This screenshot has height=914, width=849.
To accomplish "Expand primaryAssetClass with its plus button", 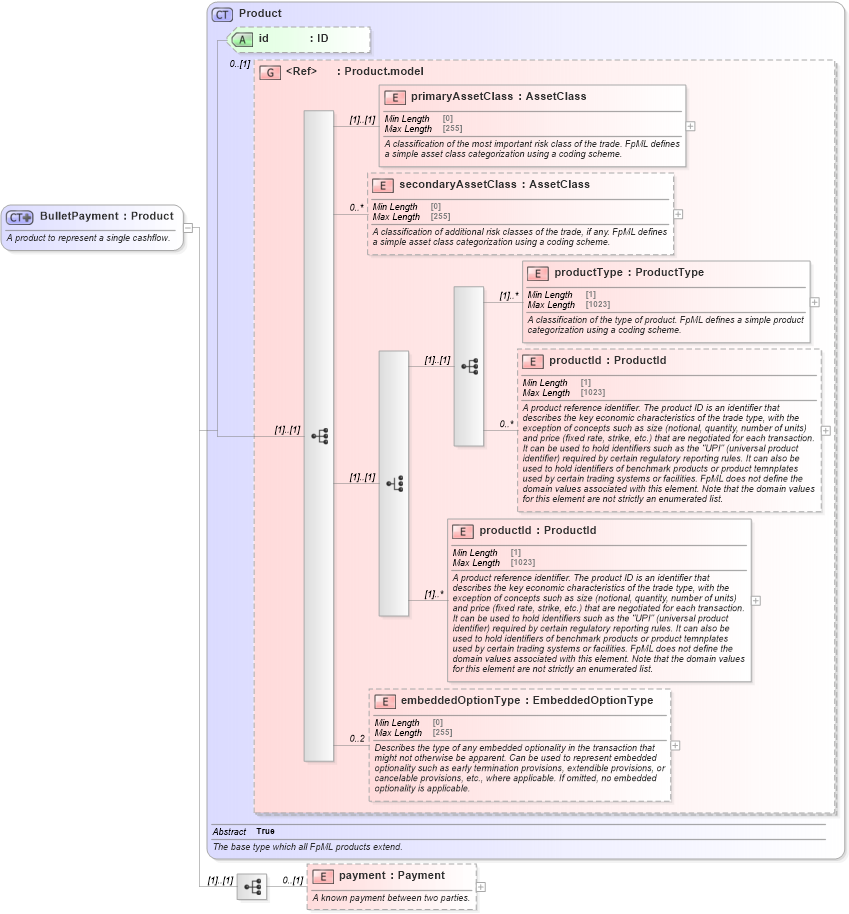I will tap(690, 127).
